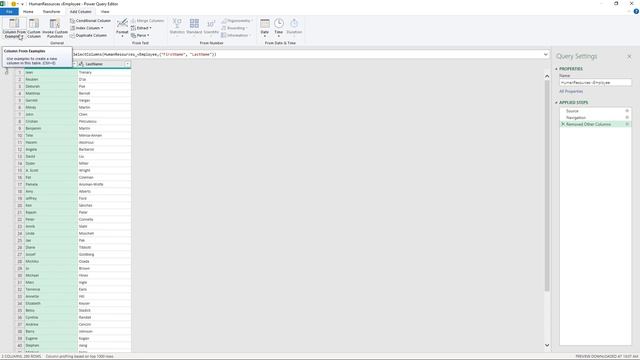Image resolution: width=640 pixels, height=360 pixels.
Task: Expand the formula bar
Action: pyautogui.click(x=545, y=54)
